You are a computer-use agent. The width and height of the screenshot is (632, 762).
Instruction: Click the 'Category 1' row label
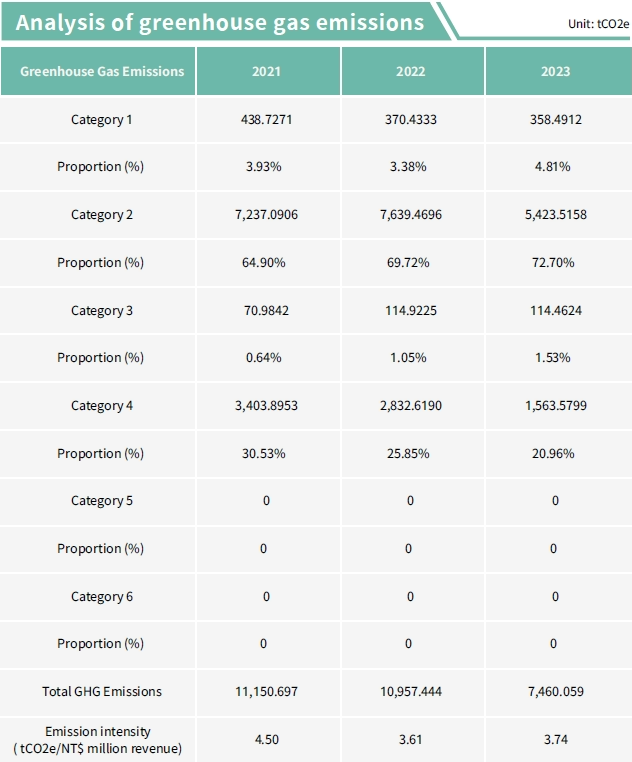101,119
